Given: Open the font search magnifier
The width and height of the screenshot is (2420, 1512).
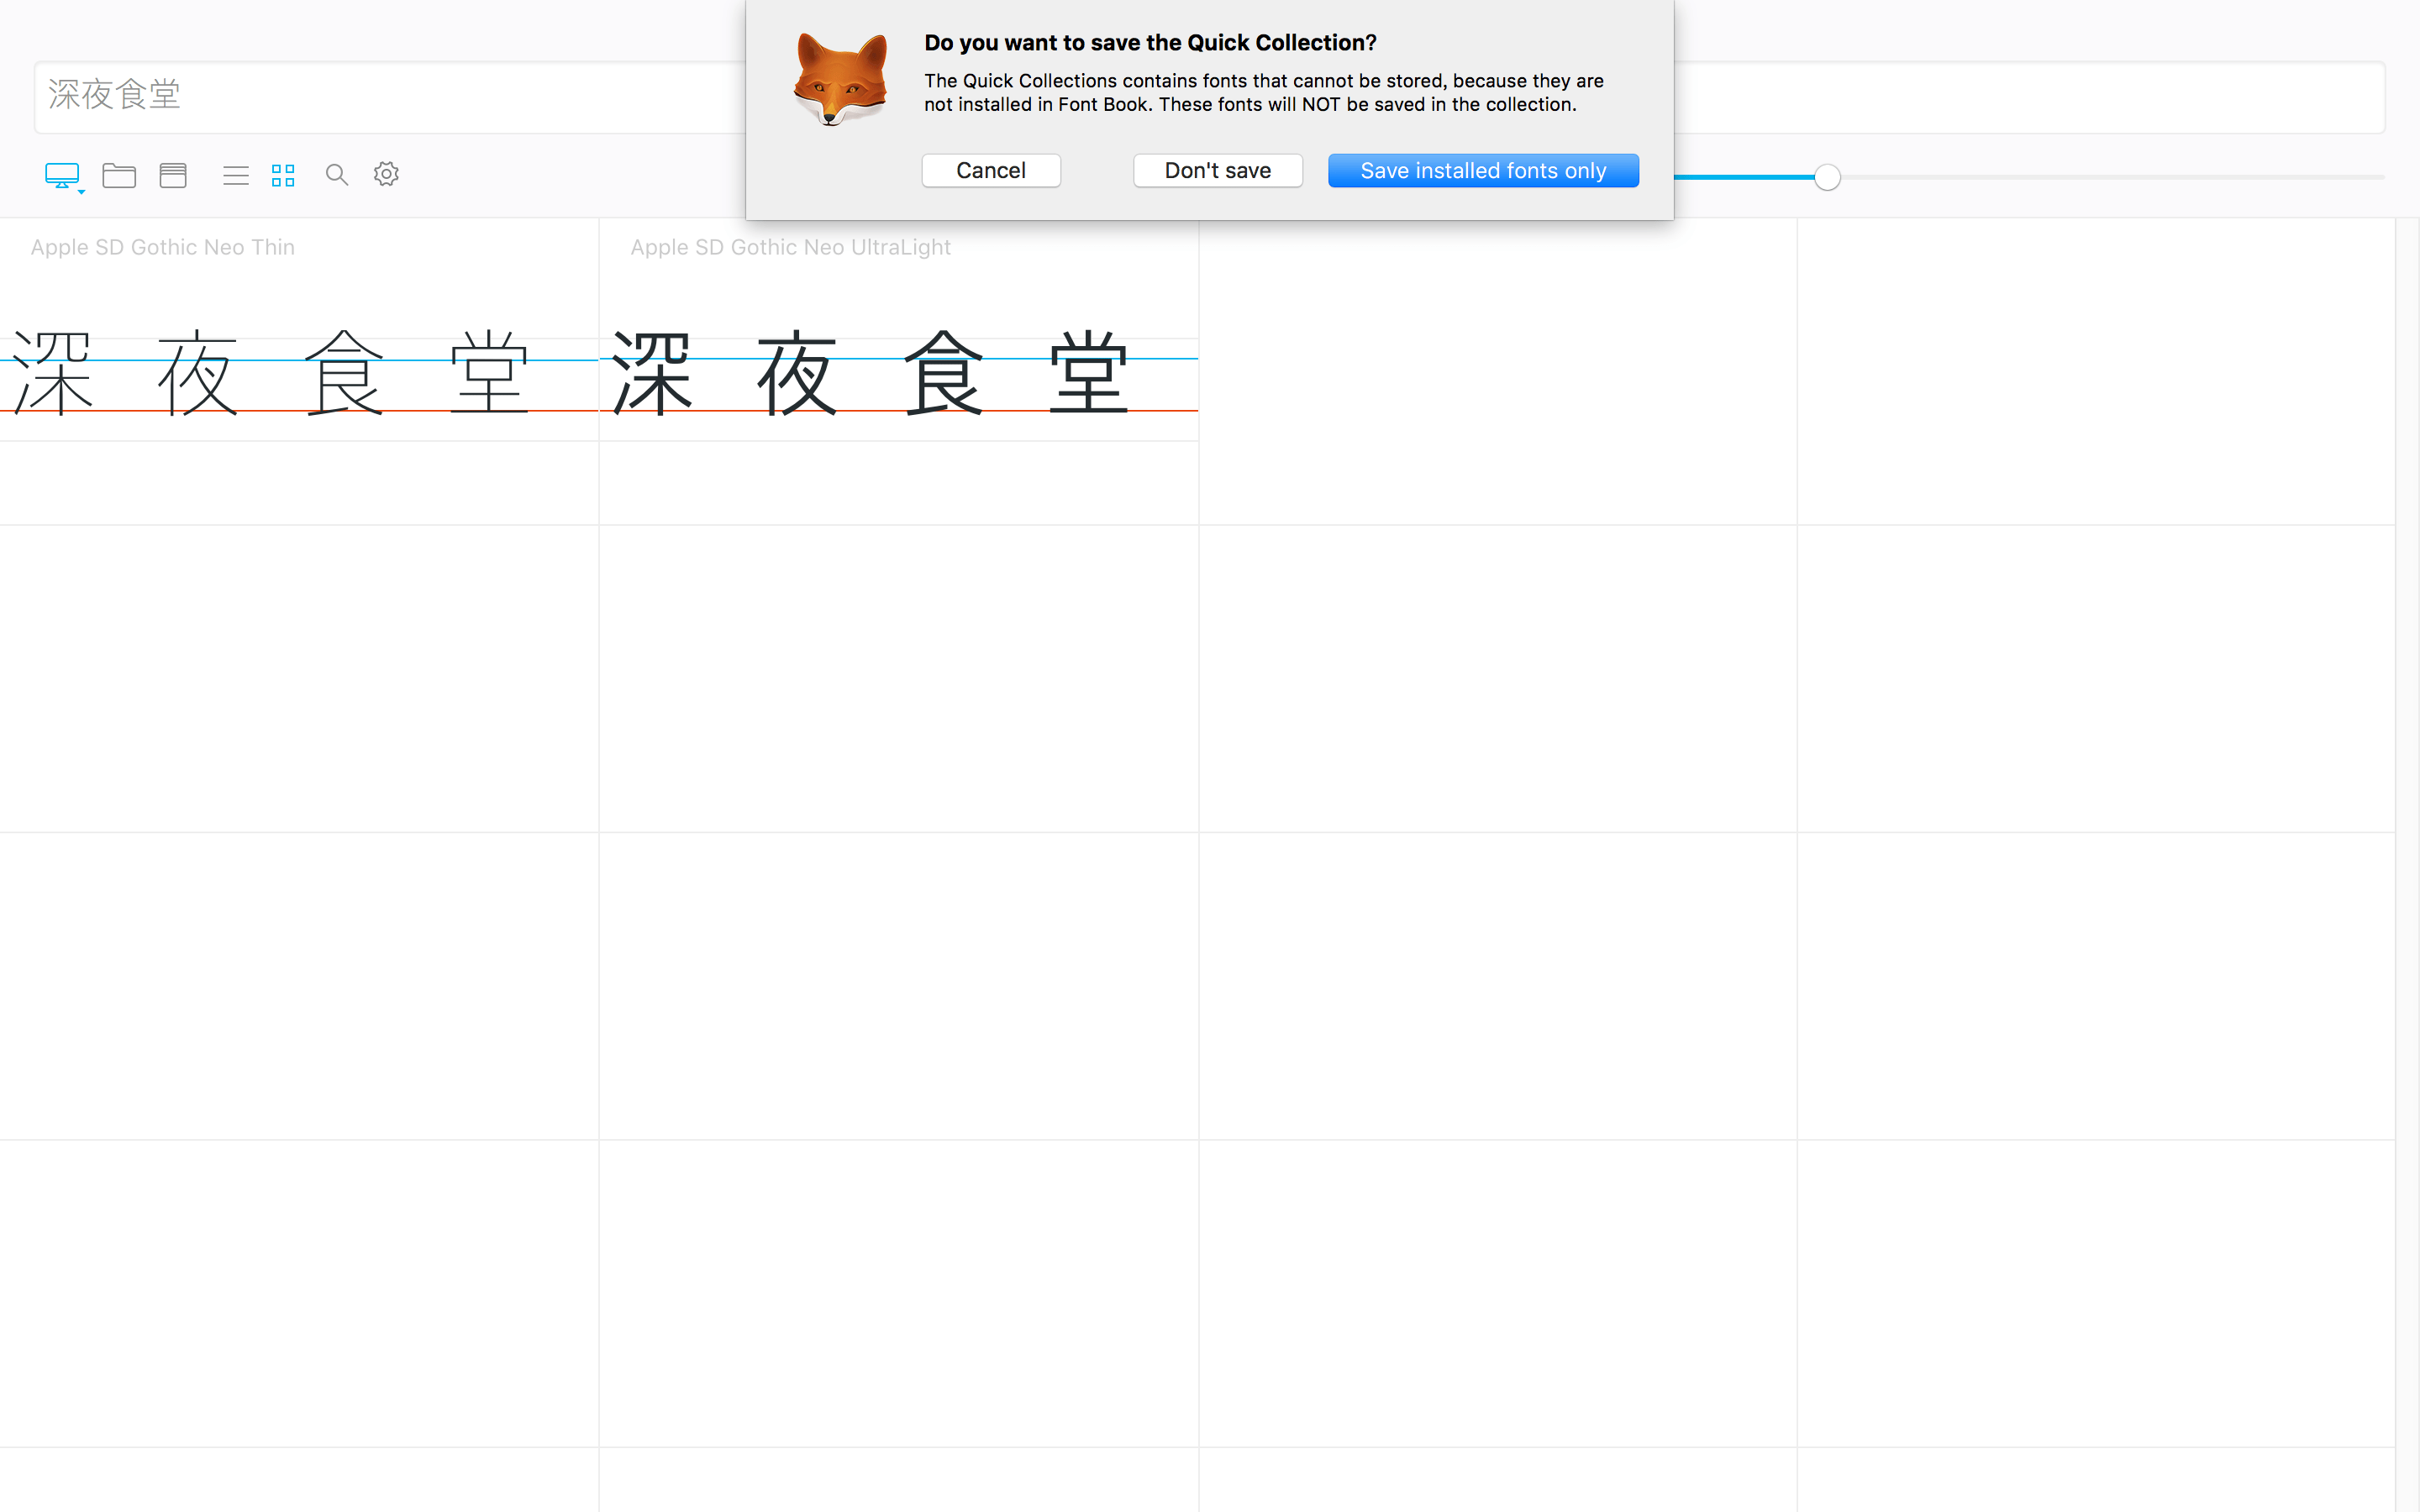Looking at the screenshot, I should [x=336, y=175].
